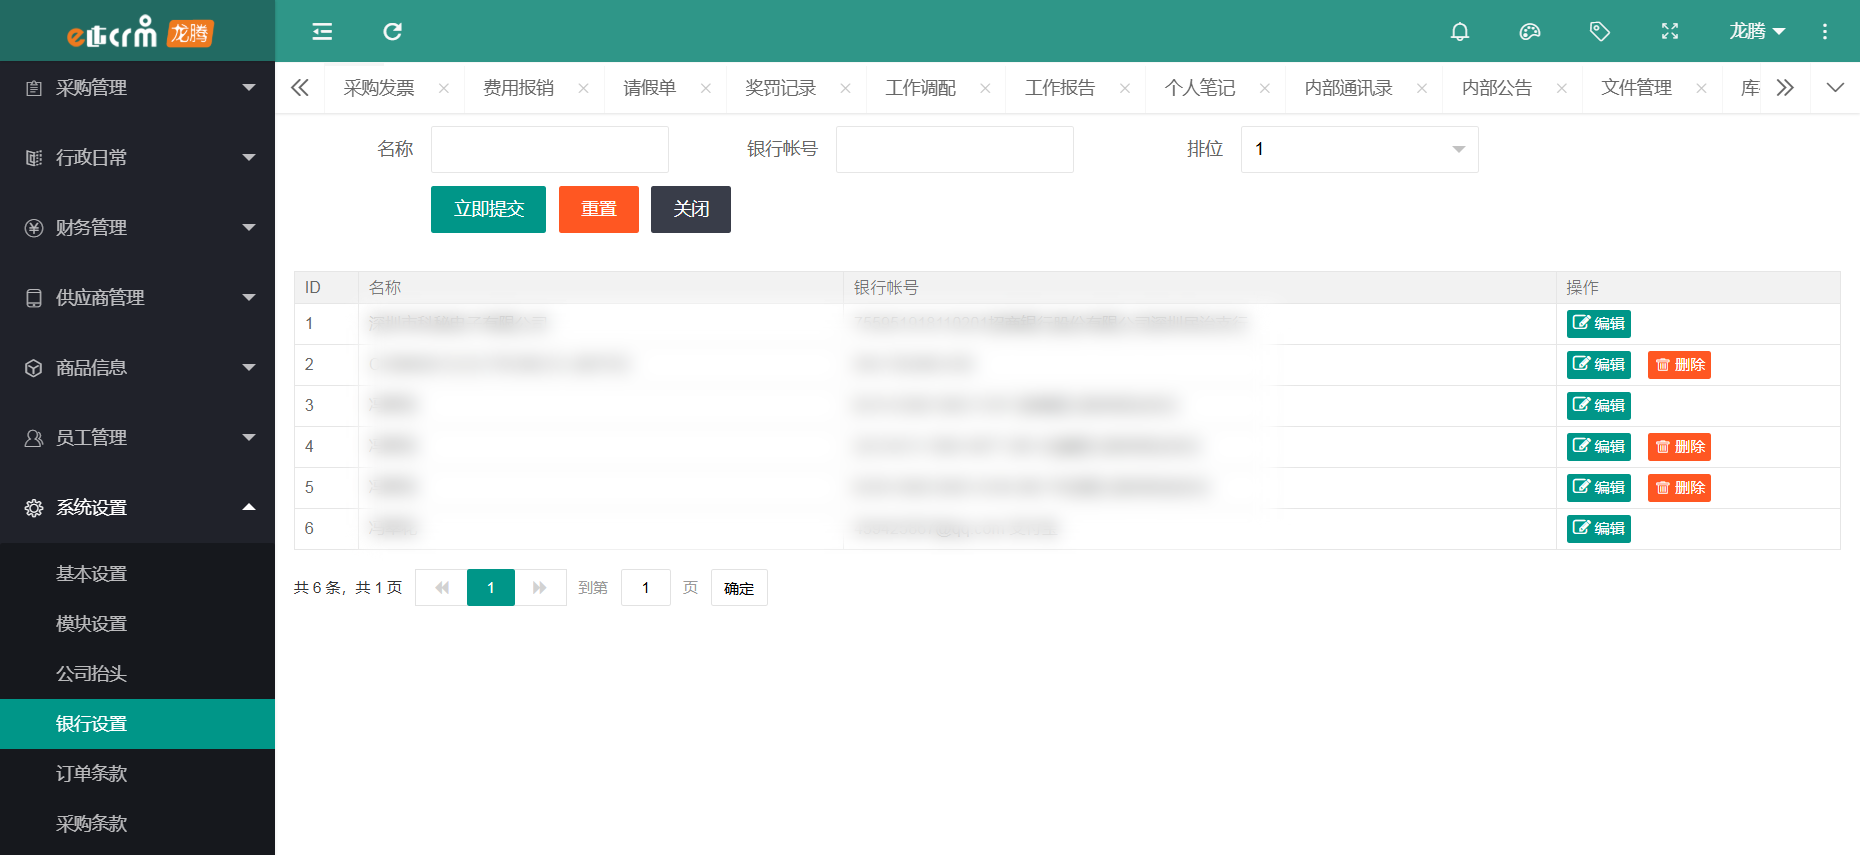Collapse the sidebar menu icon
The image size is (1860, 855).
tap(322, 32)
